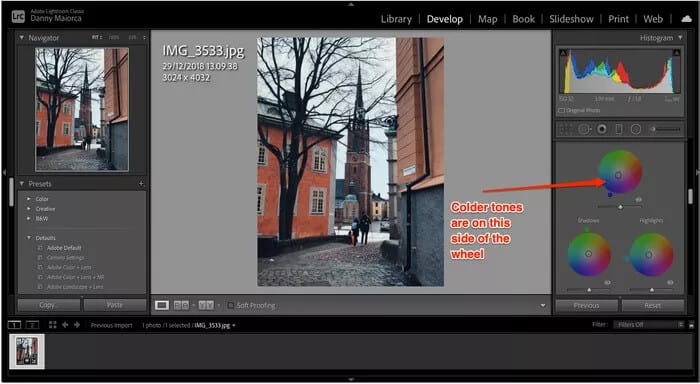700x384 pixels.
Task: Click the Reset button
Action: [x=653, y=305]
